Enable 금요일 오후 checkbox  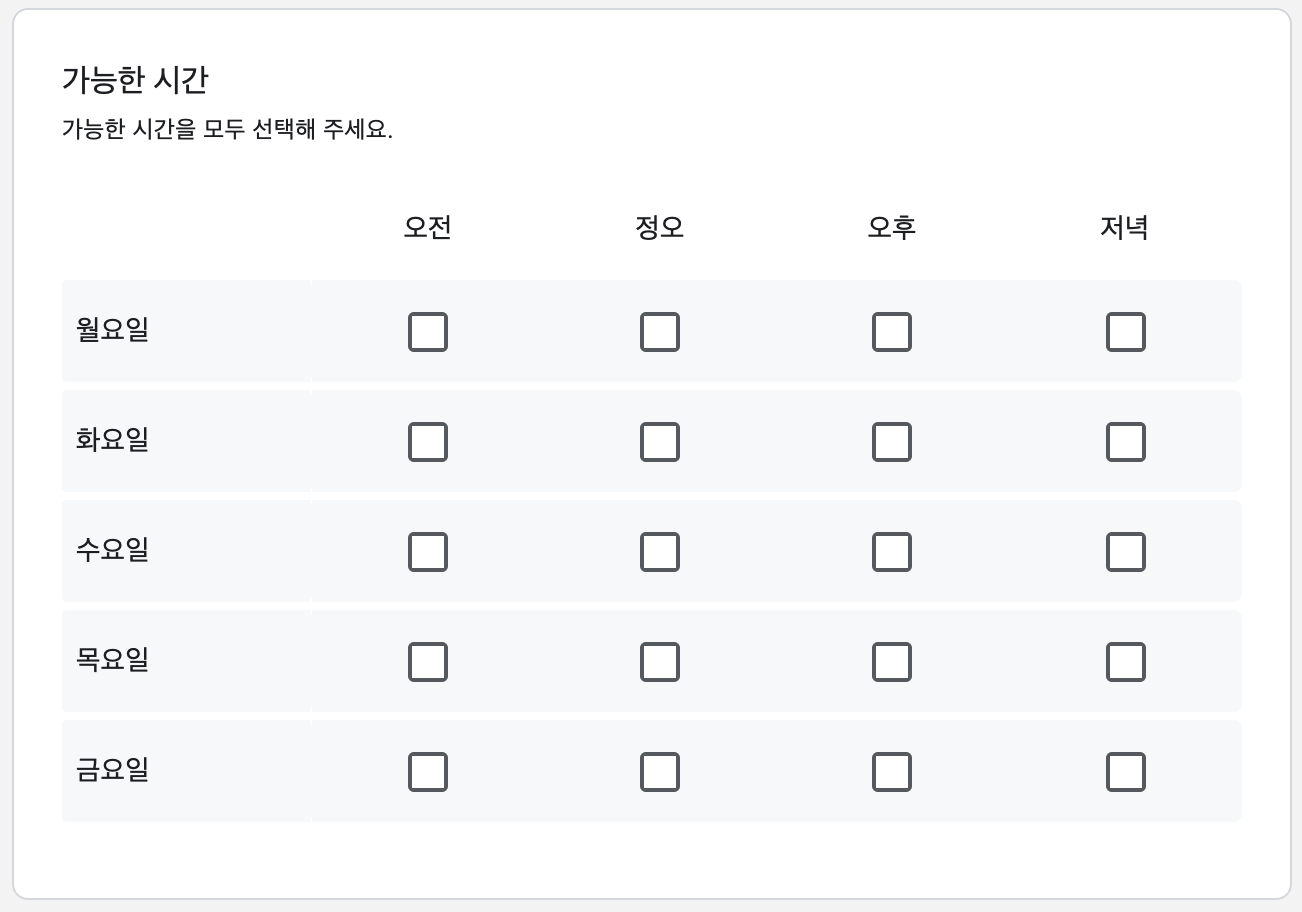coord(892,772)
